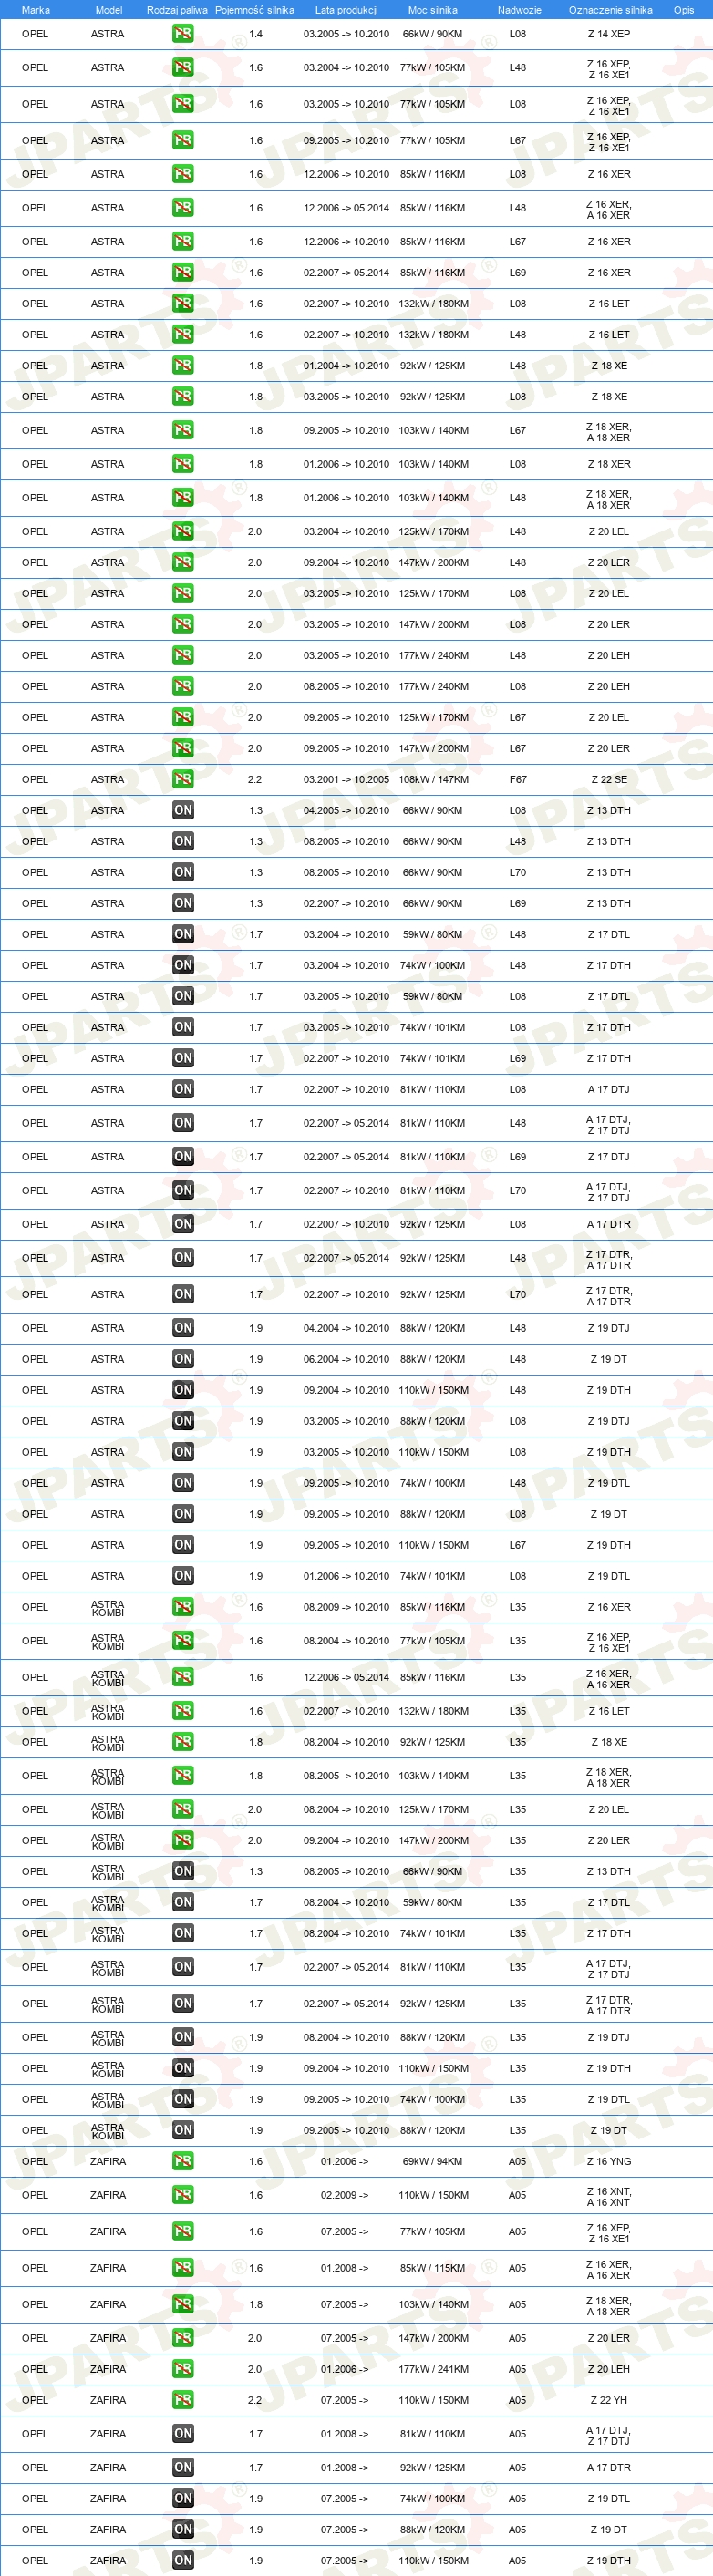
Task: Select production years '06.2004 -> 10.2010'
Action: click(346, 1359)
